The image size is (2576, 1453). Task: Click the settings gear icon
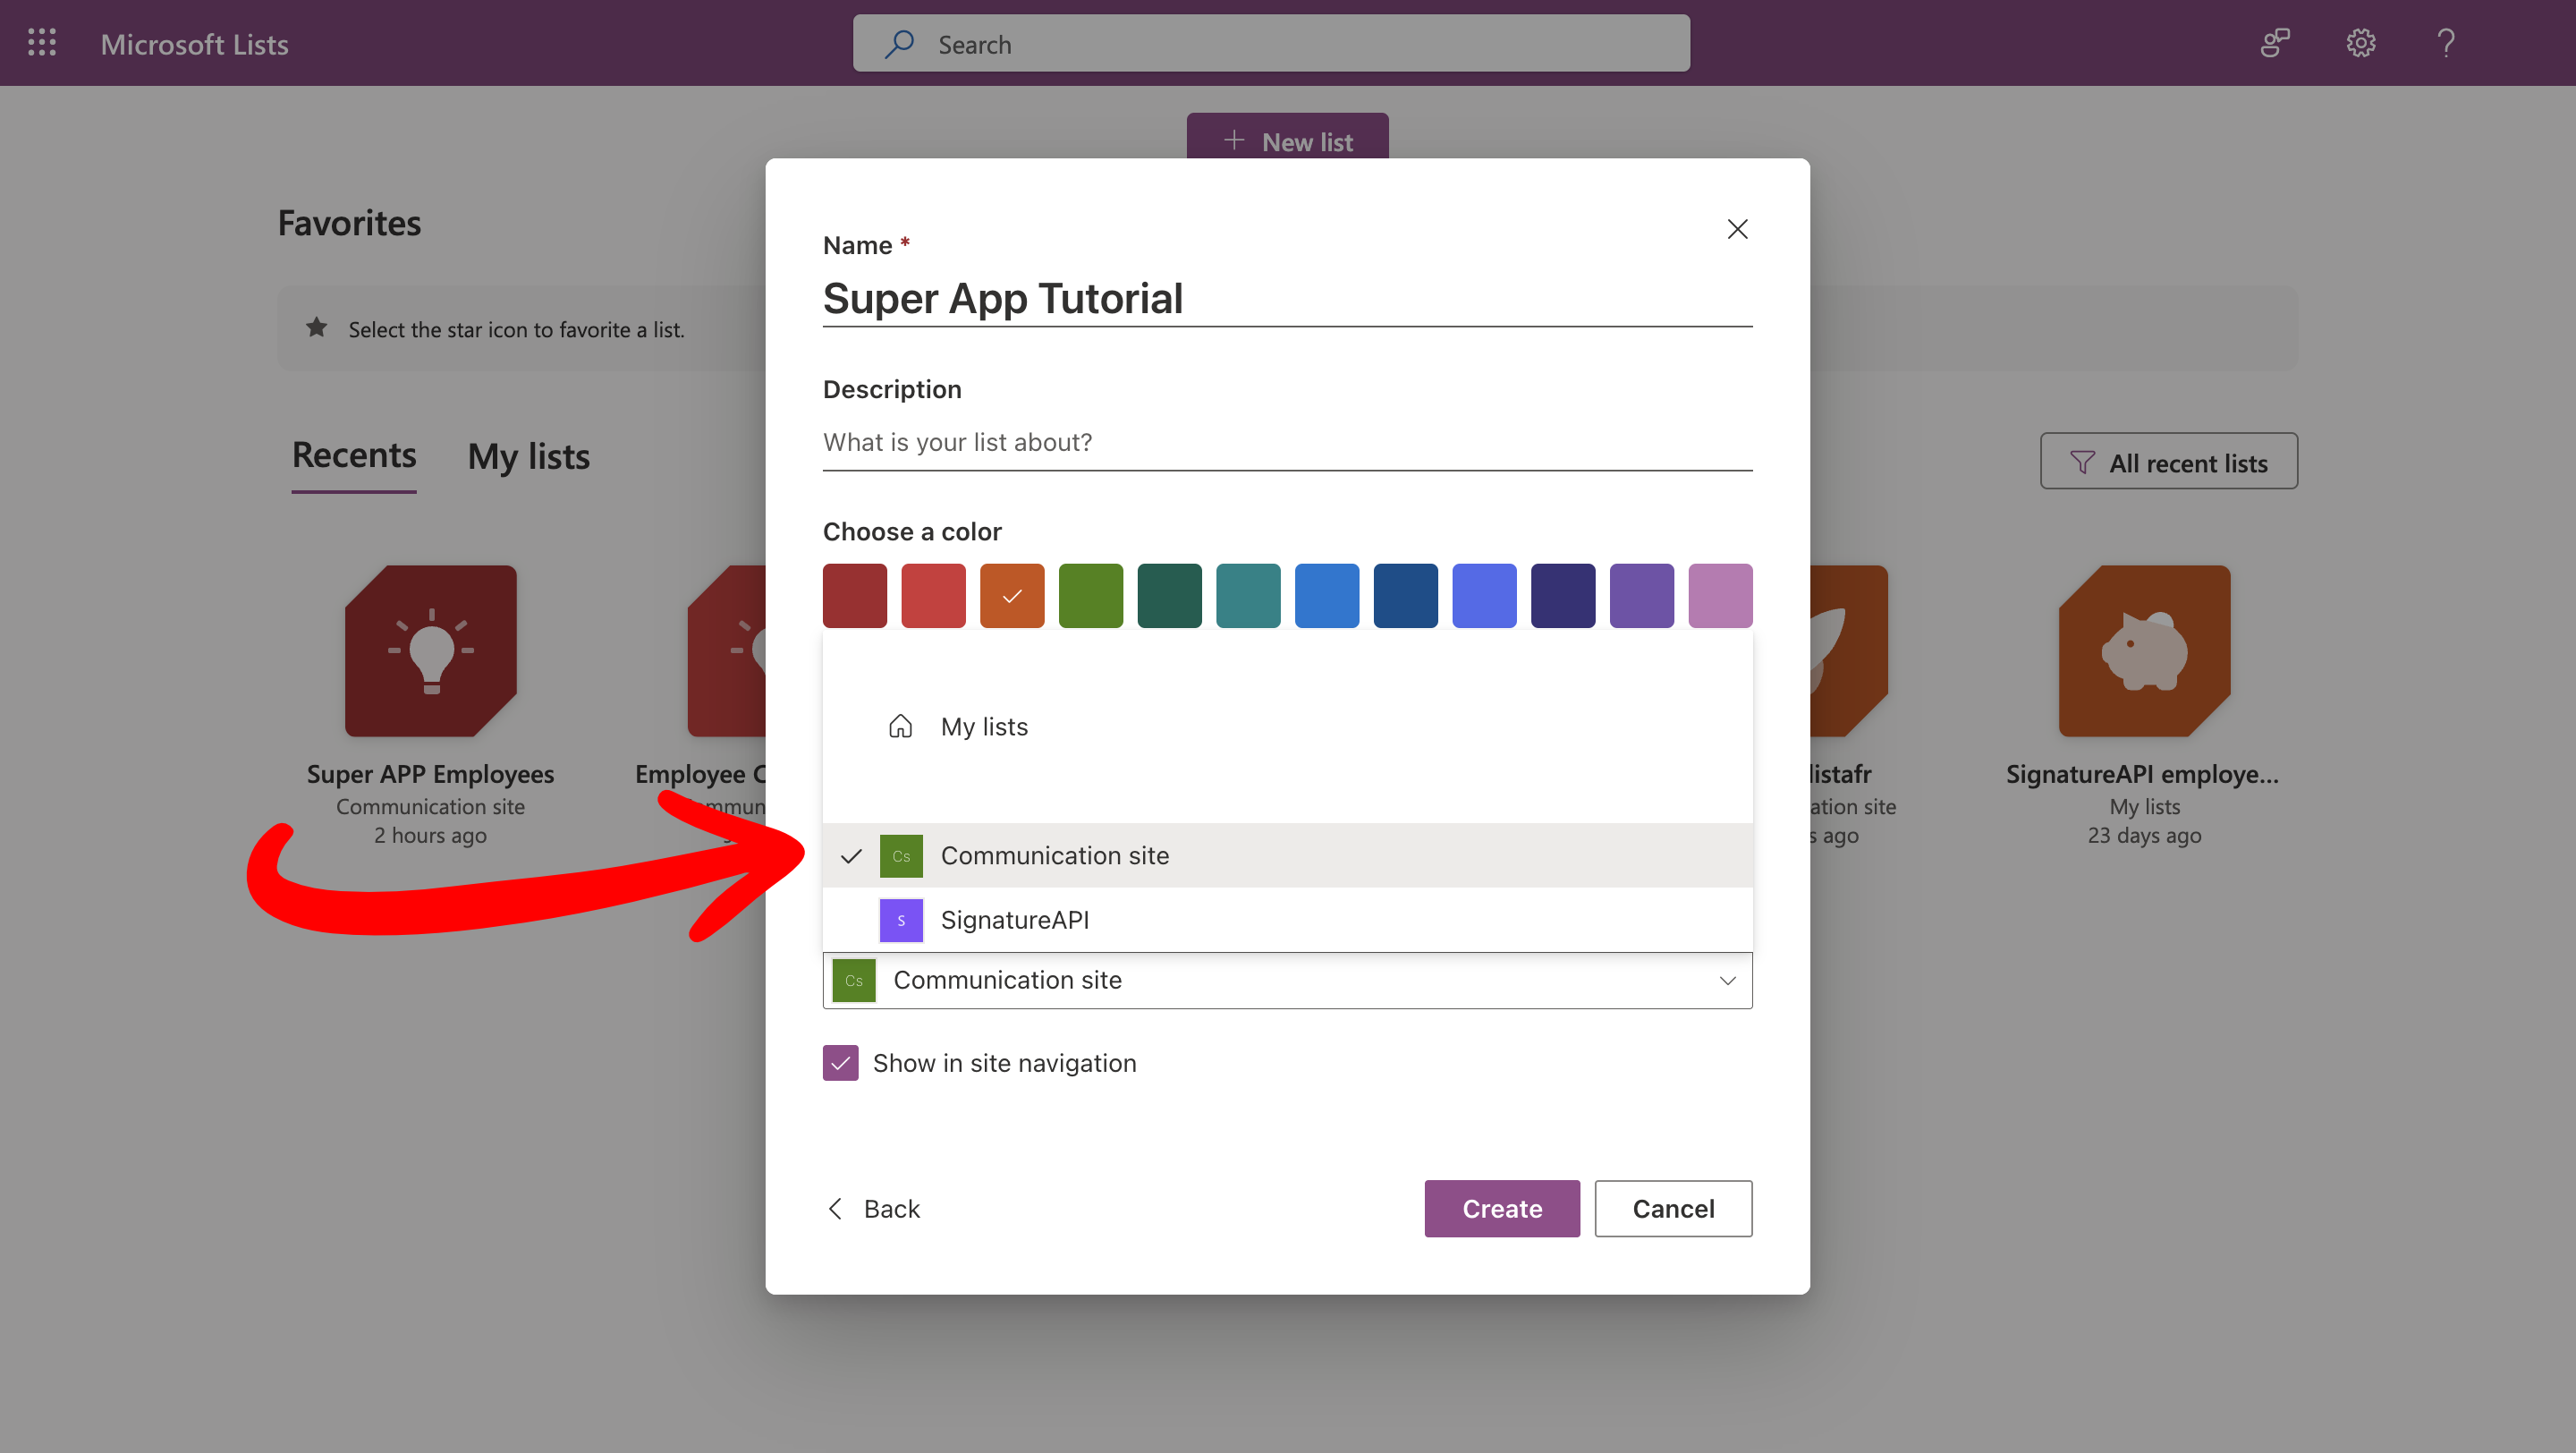coord(2360,43)
